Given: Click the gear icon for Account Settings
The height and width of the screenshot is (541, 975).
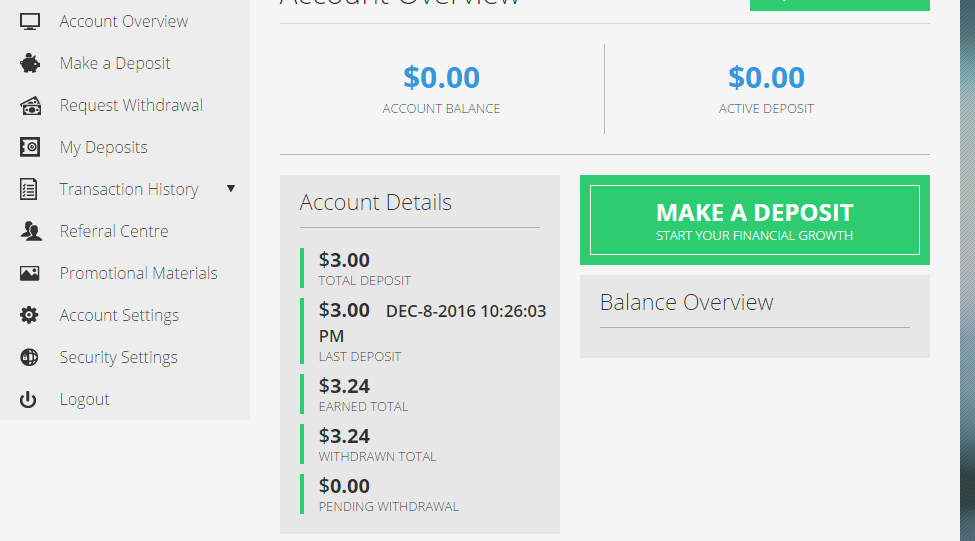Looking at the screenshot, I should [30, 315].
